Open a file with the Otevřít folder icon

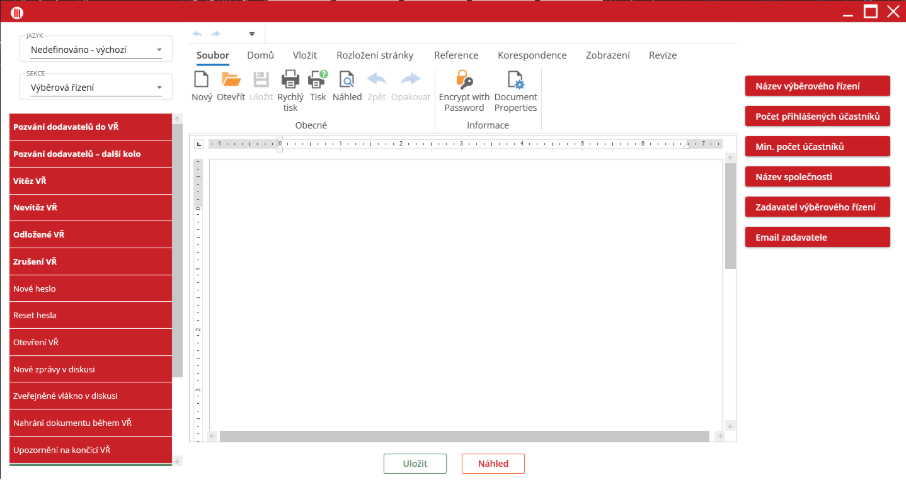(231, 81)
